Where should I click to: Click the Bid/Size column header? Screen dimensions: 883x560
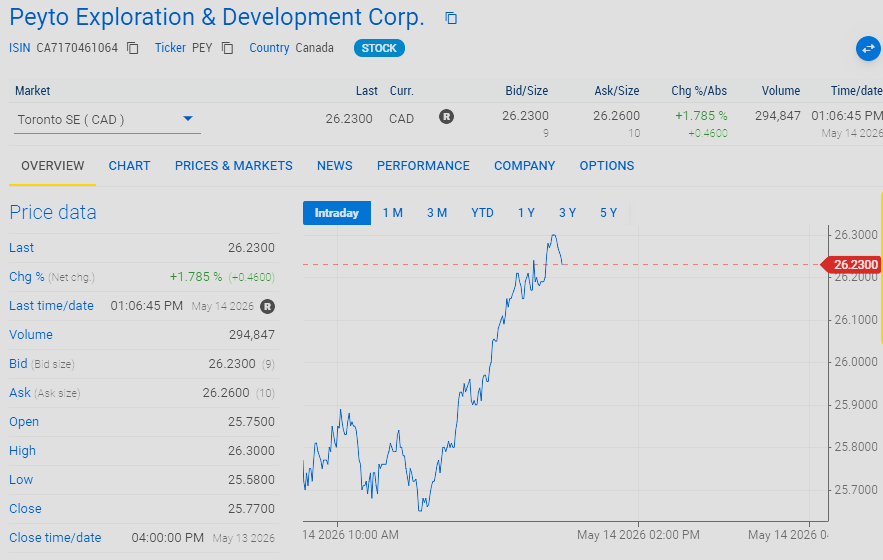527,91
